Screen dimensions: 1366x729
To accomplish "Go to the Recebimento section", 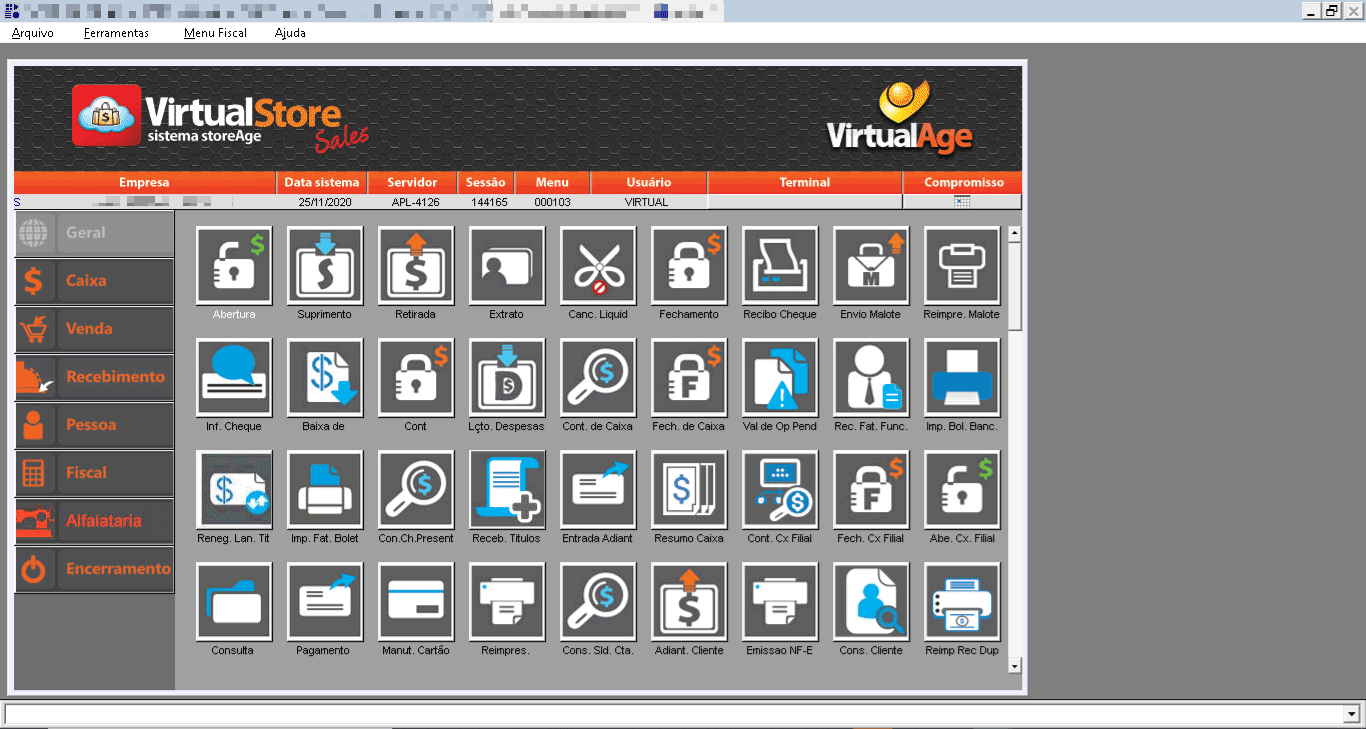I will pyautogui.click(x=94, y=377).
